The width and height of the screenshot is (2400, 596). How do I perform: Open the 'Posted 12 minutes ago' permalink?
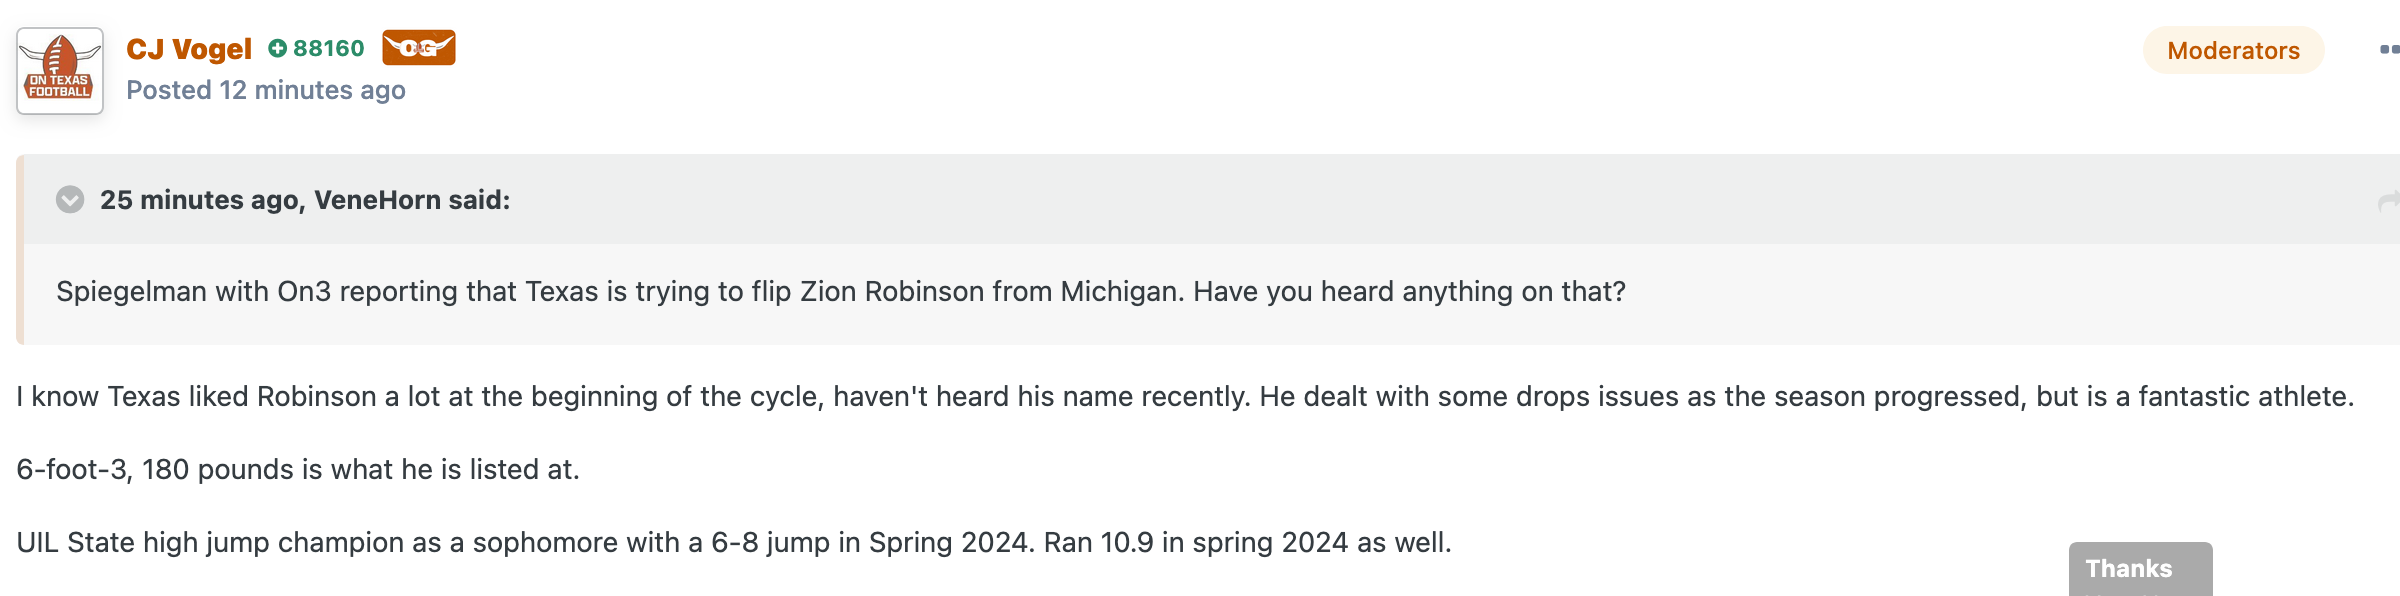266,90
